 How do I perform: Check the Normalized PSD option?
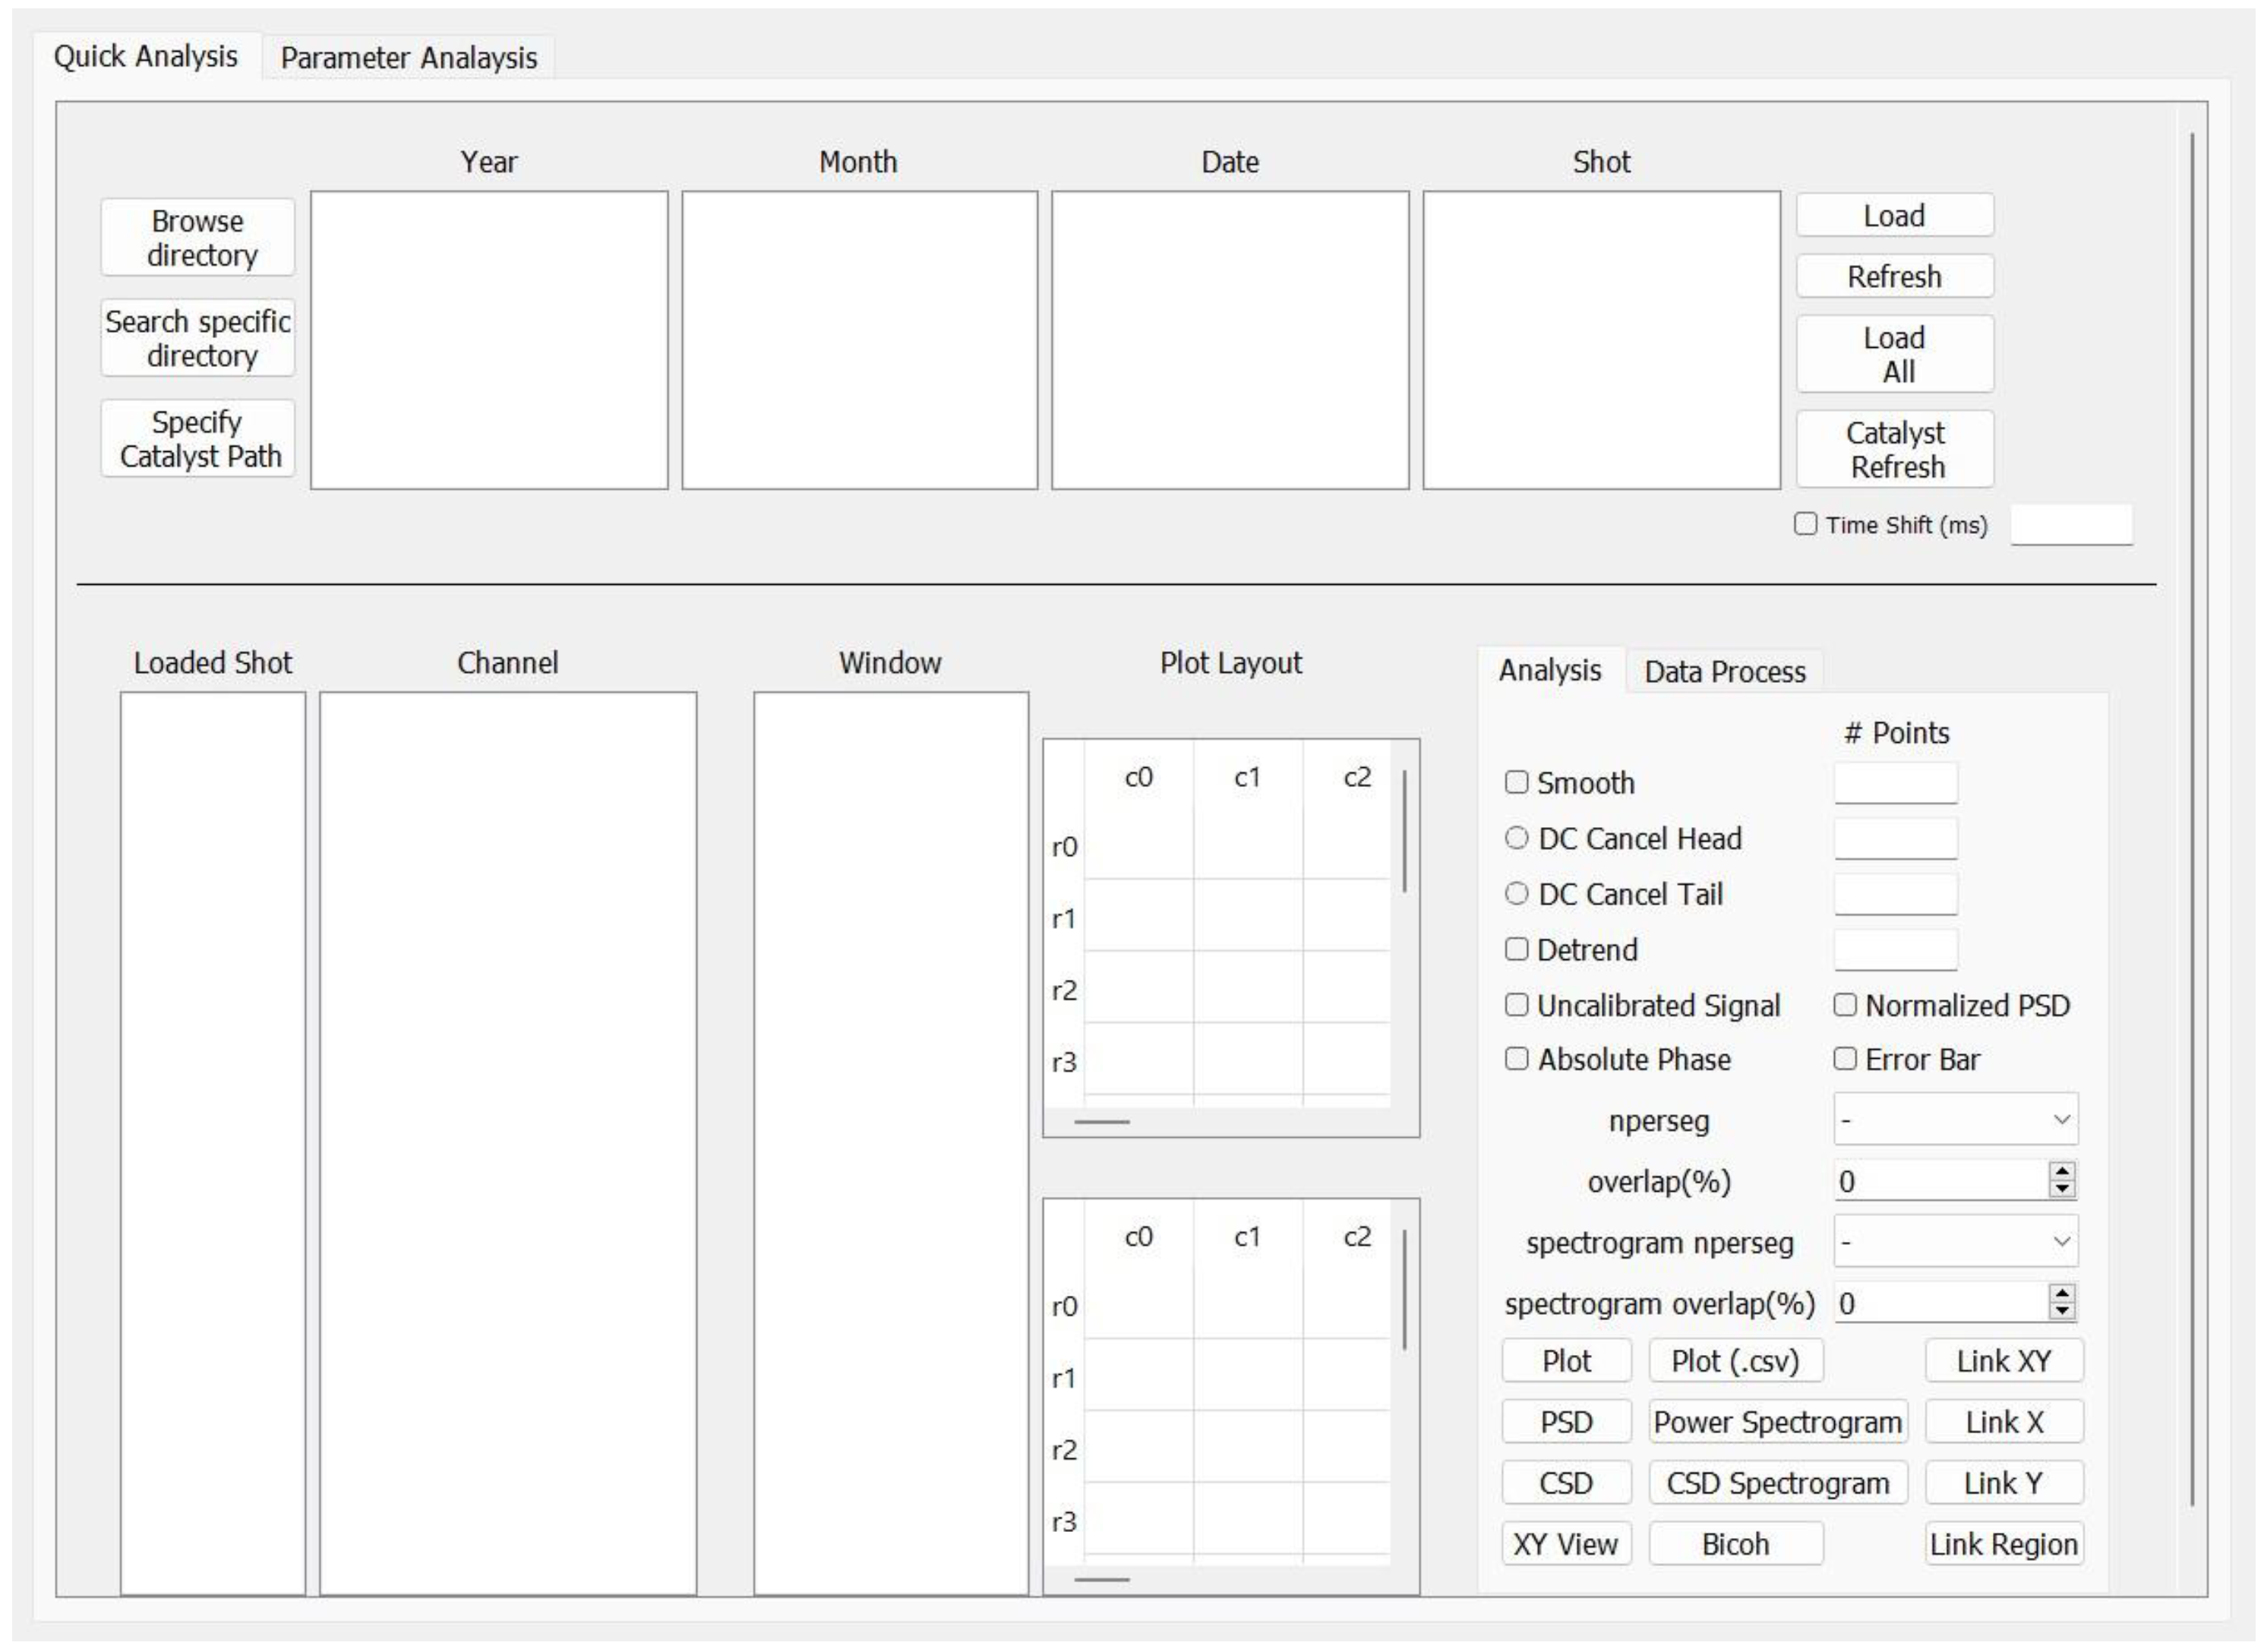[1844, 1005]
